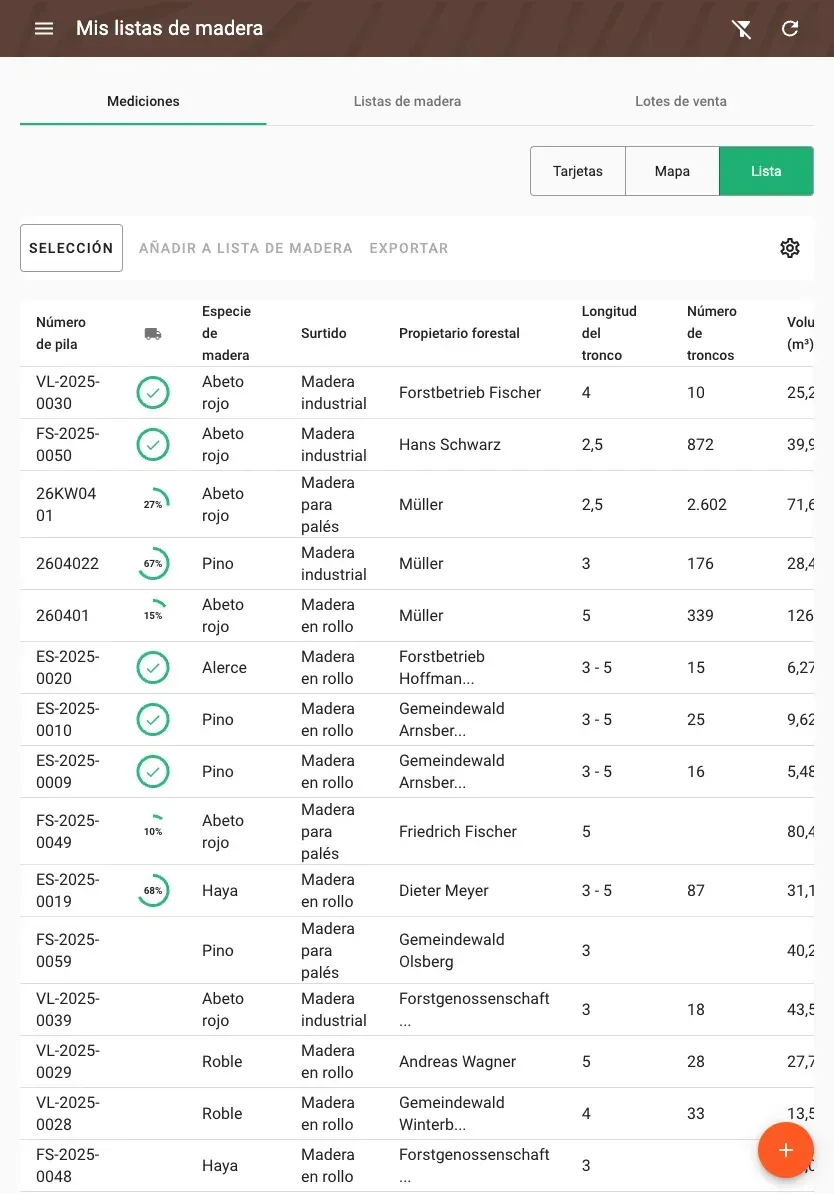Click owner Gemeindewald Winterb...
This screenshot has width=834, height=1194.
click(x=452, y=1113)
